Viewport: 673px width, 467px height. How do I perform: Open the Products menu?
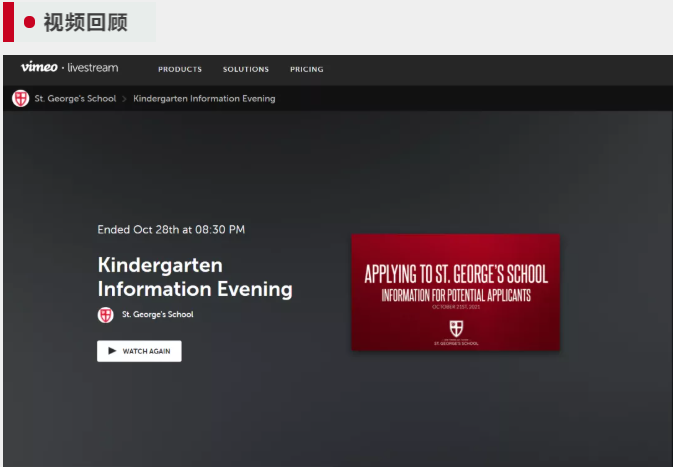[x=180, y=69]
